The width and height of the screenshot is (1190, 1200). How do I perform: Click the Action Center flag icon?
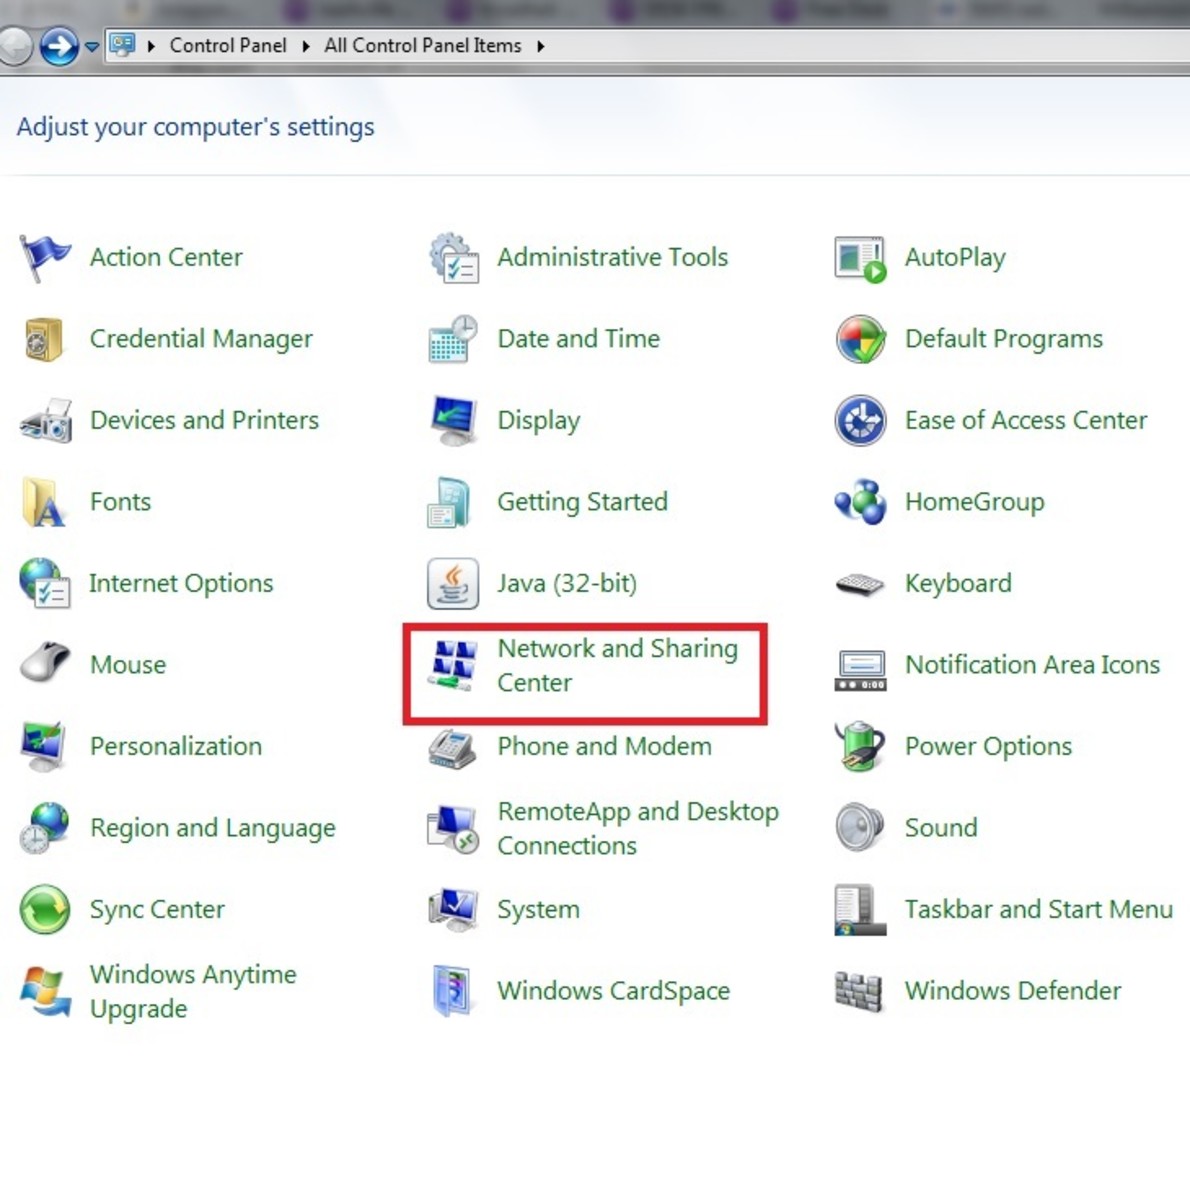pyautogui.click(x=45, y=258)
